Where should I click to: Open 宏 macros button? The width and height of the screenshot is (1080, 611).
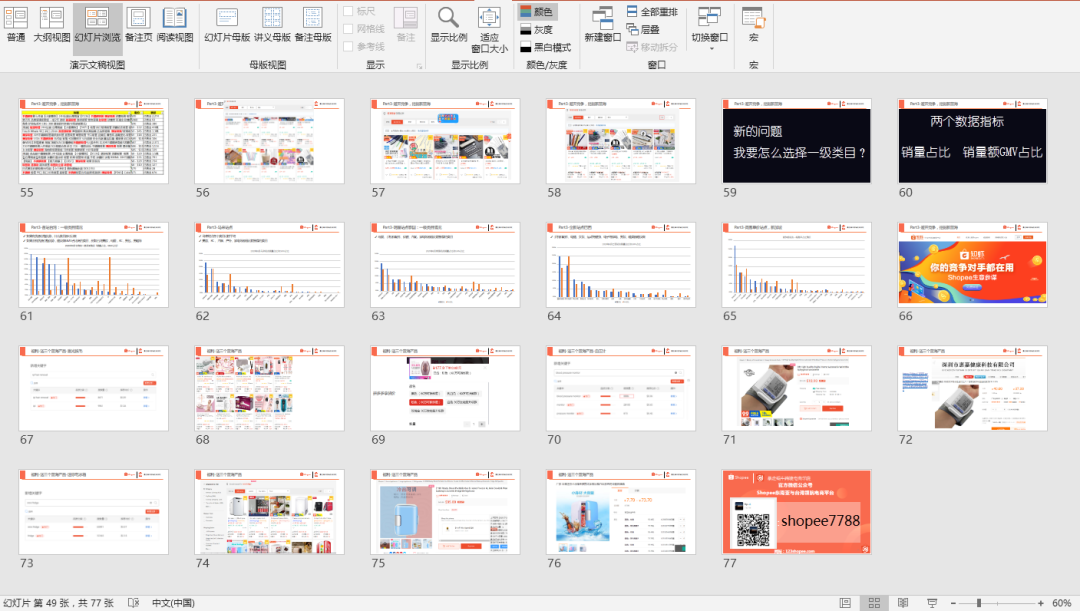(753, 25)
